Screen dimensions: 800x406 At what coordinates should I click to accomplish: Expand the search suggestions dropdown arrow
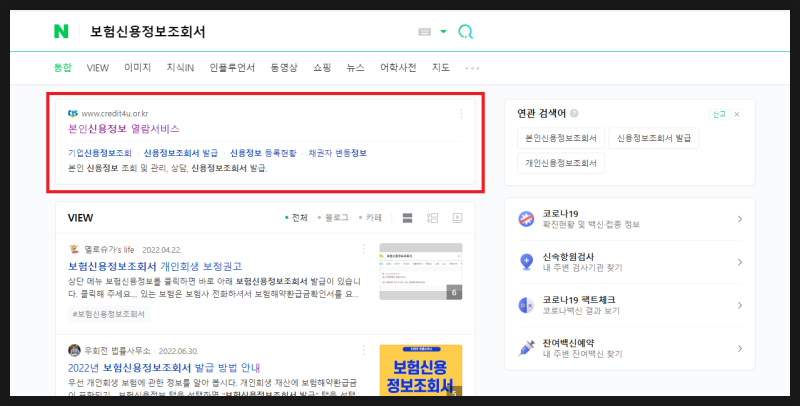(x=443, y=32)
